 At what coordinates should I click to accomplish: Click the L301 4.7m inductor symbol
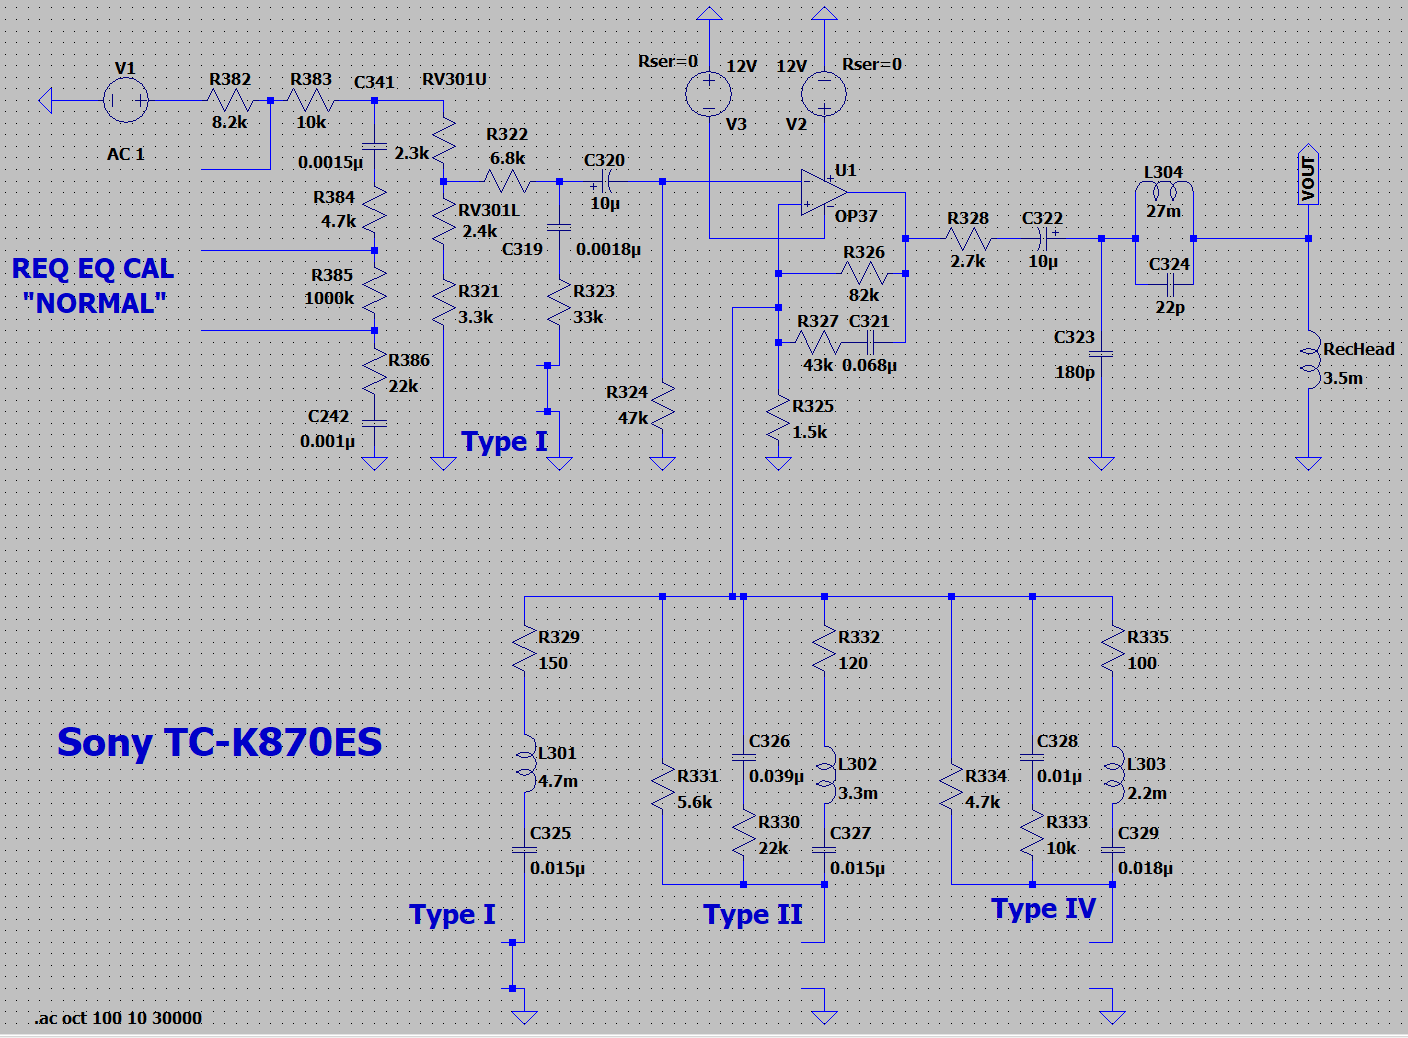(525, 765)
